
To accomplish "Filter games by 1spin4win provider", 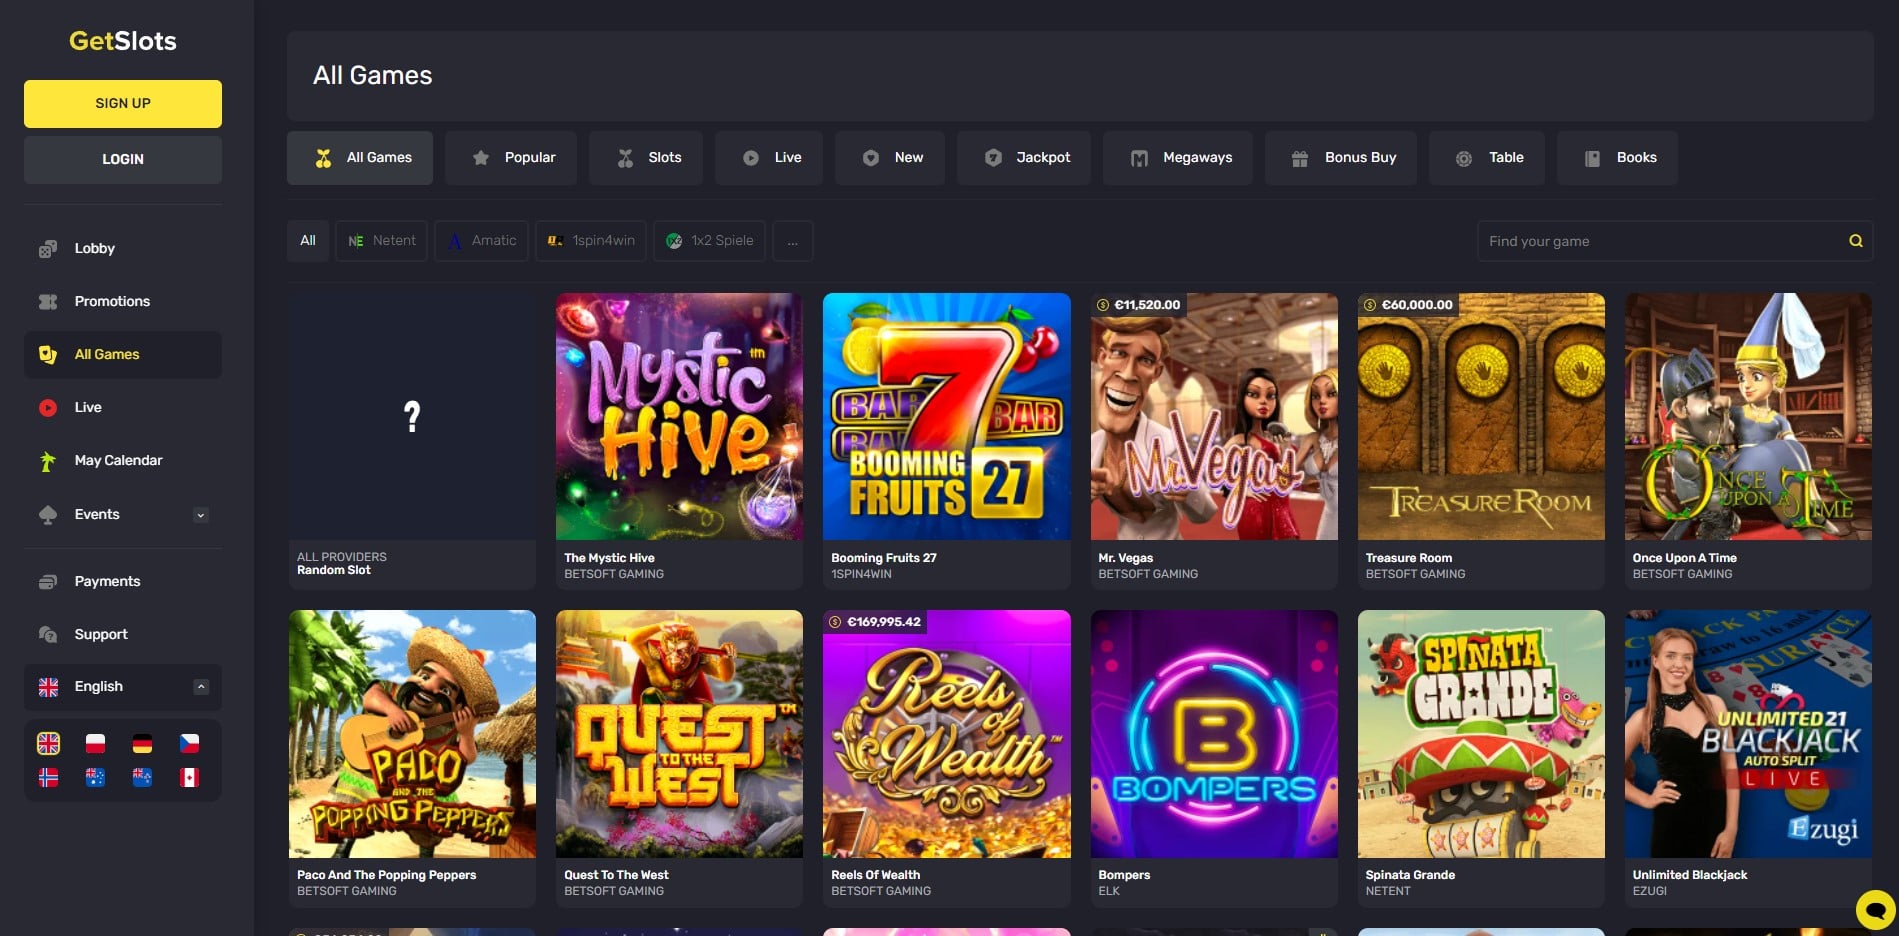I will [x=591, y=241].
